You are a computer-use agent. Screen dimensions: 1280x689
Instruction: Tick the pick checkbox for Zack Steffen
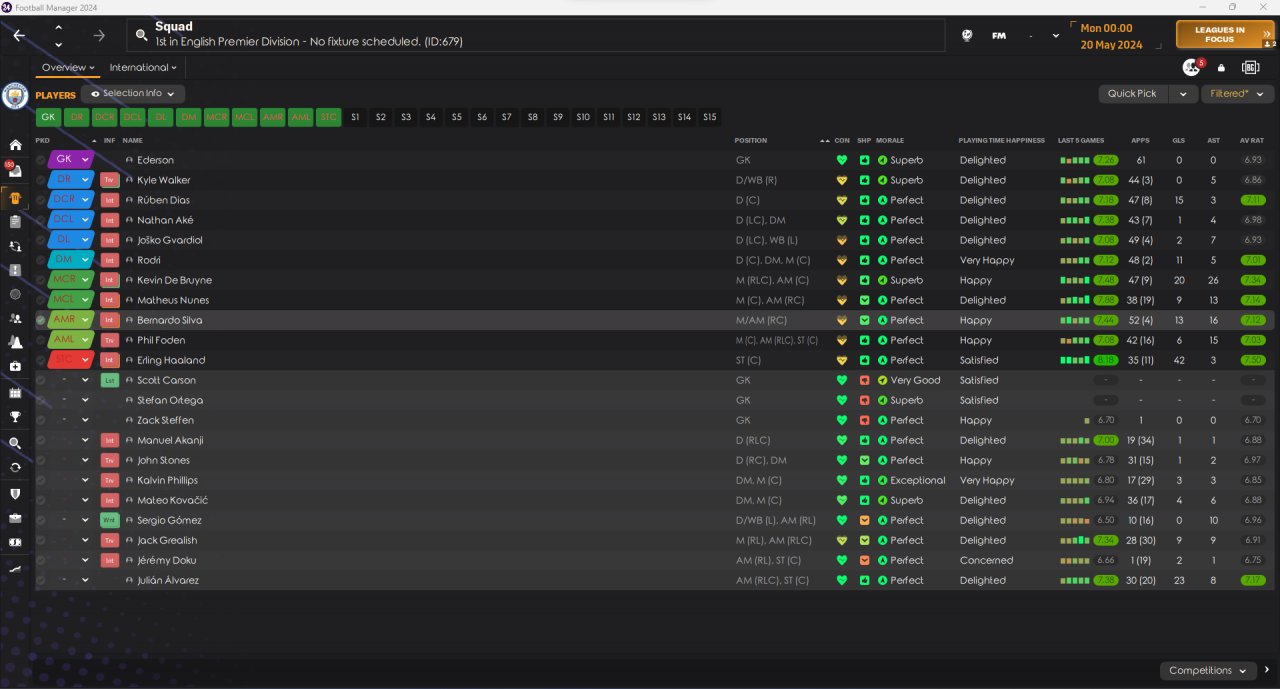coord(41,420)
